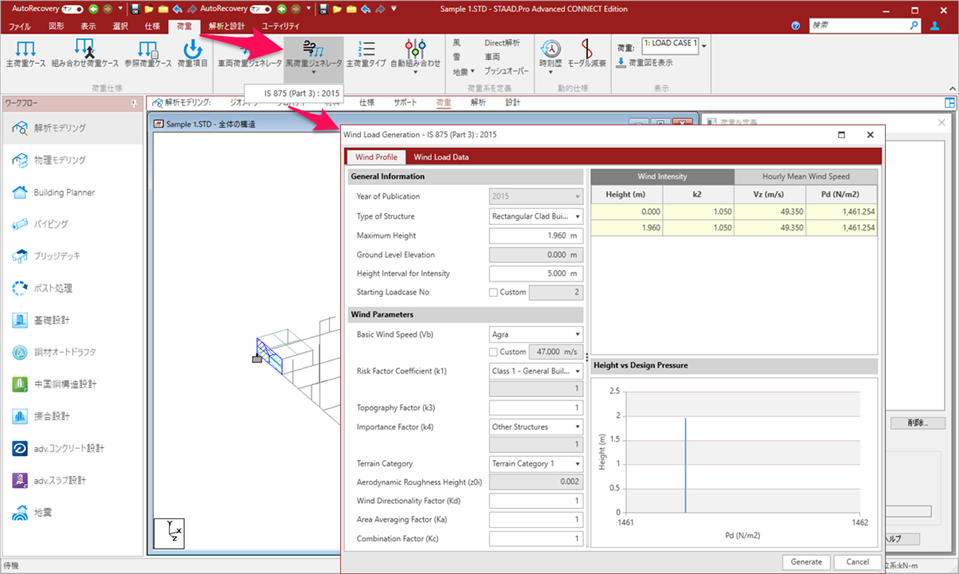The width and height of the screenshot is (959, 574).
Task: Open the Importance Factor k4 dropdown
Action: click(x=536, y=427)
